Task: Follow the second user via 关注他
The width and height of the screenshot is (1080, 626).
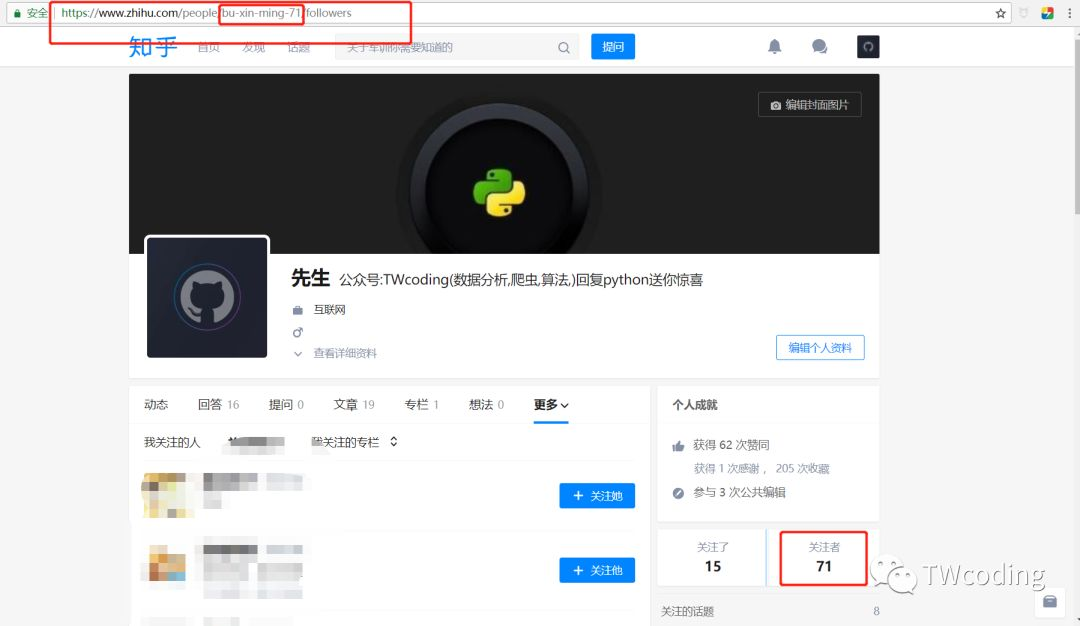Action: [x=597, y=570]
